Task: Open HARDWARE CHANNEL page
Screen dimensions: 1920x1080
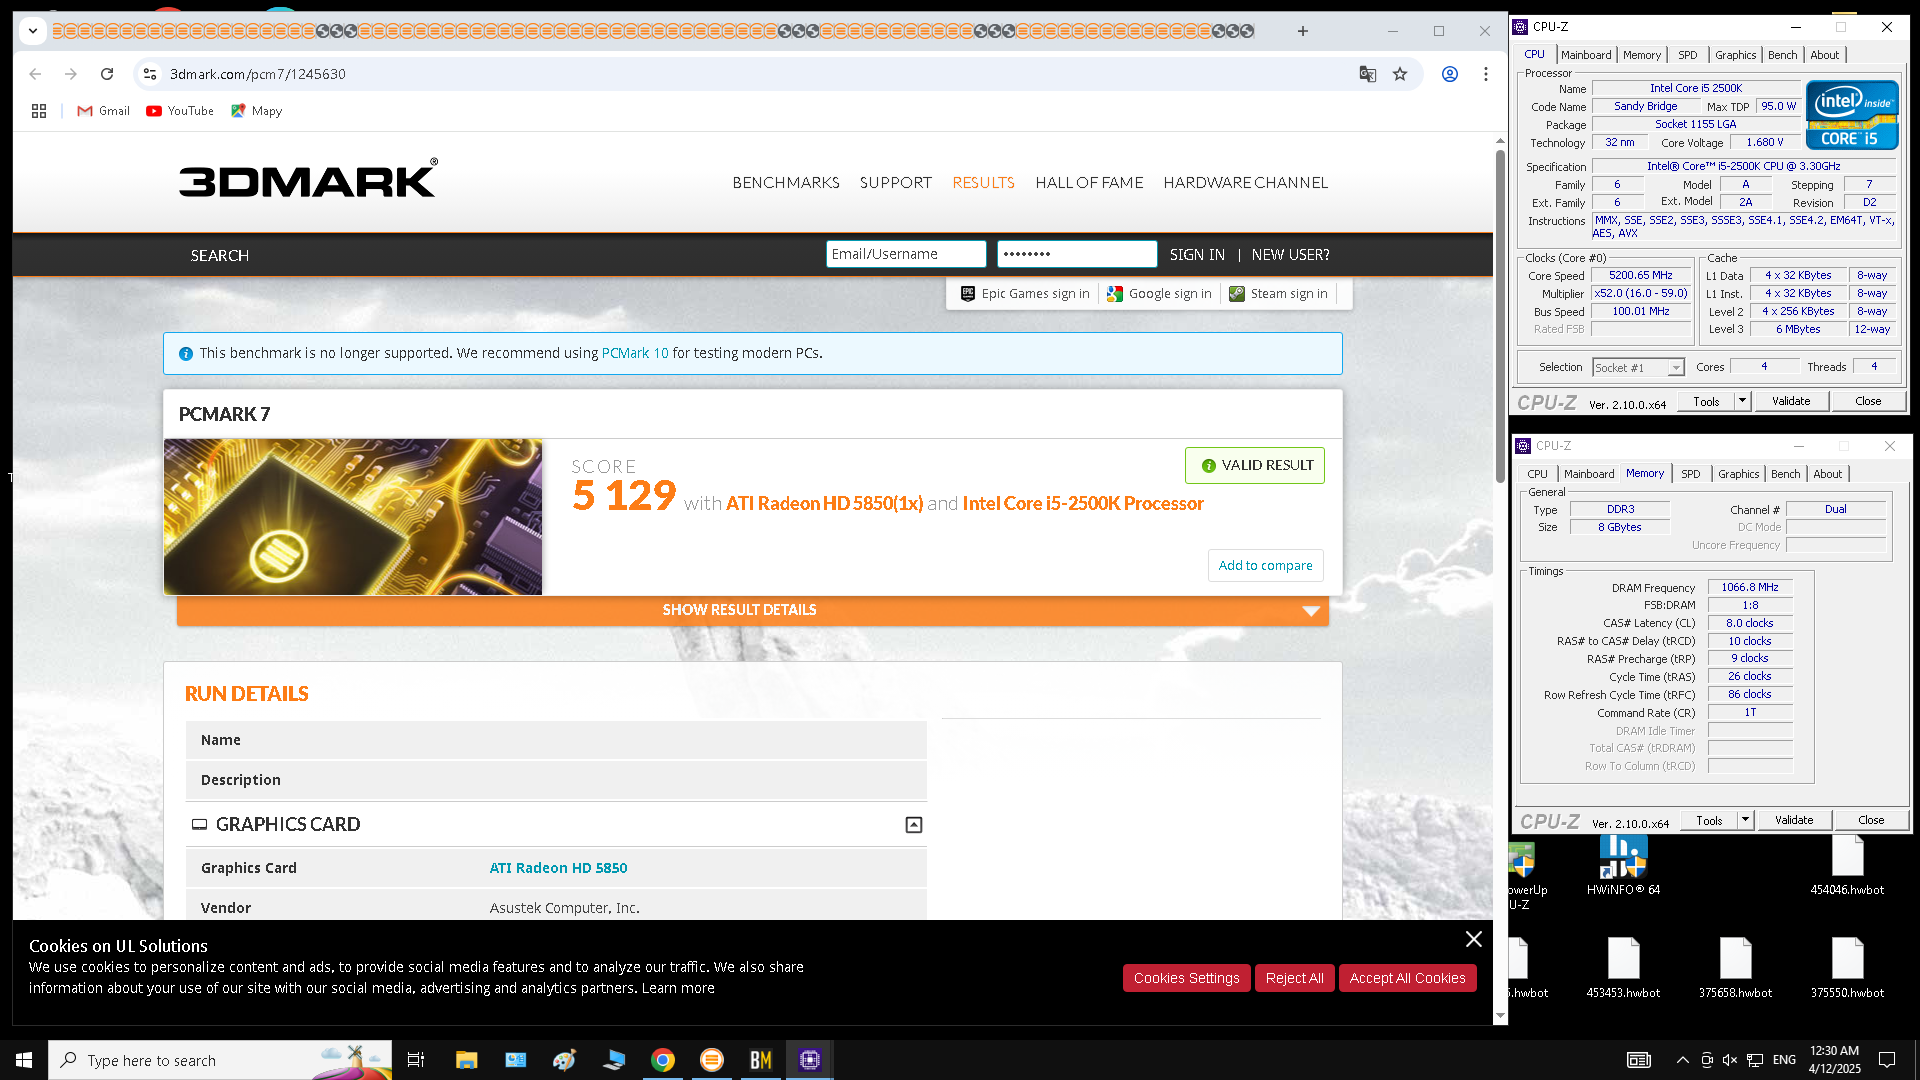Action: pyautogui.click(x=1246, y=183)
